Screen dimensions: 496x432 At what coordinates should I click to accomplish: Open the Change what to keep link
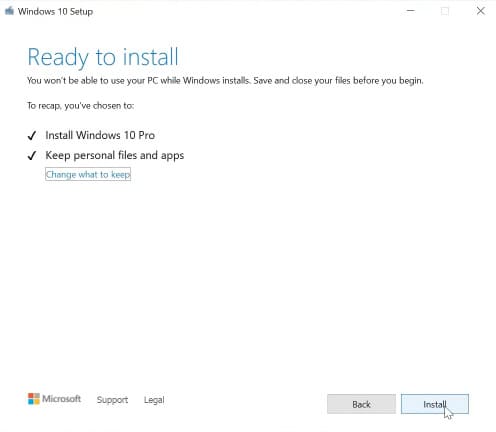(x=88, y=174)
